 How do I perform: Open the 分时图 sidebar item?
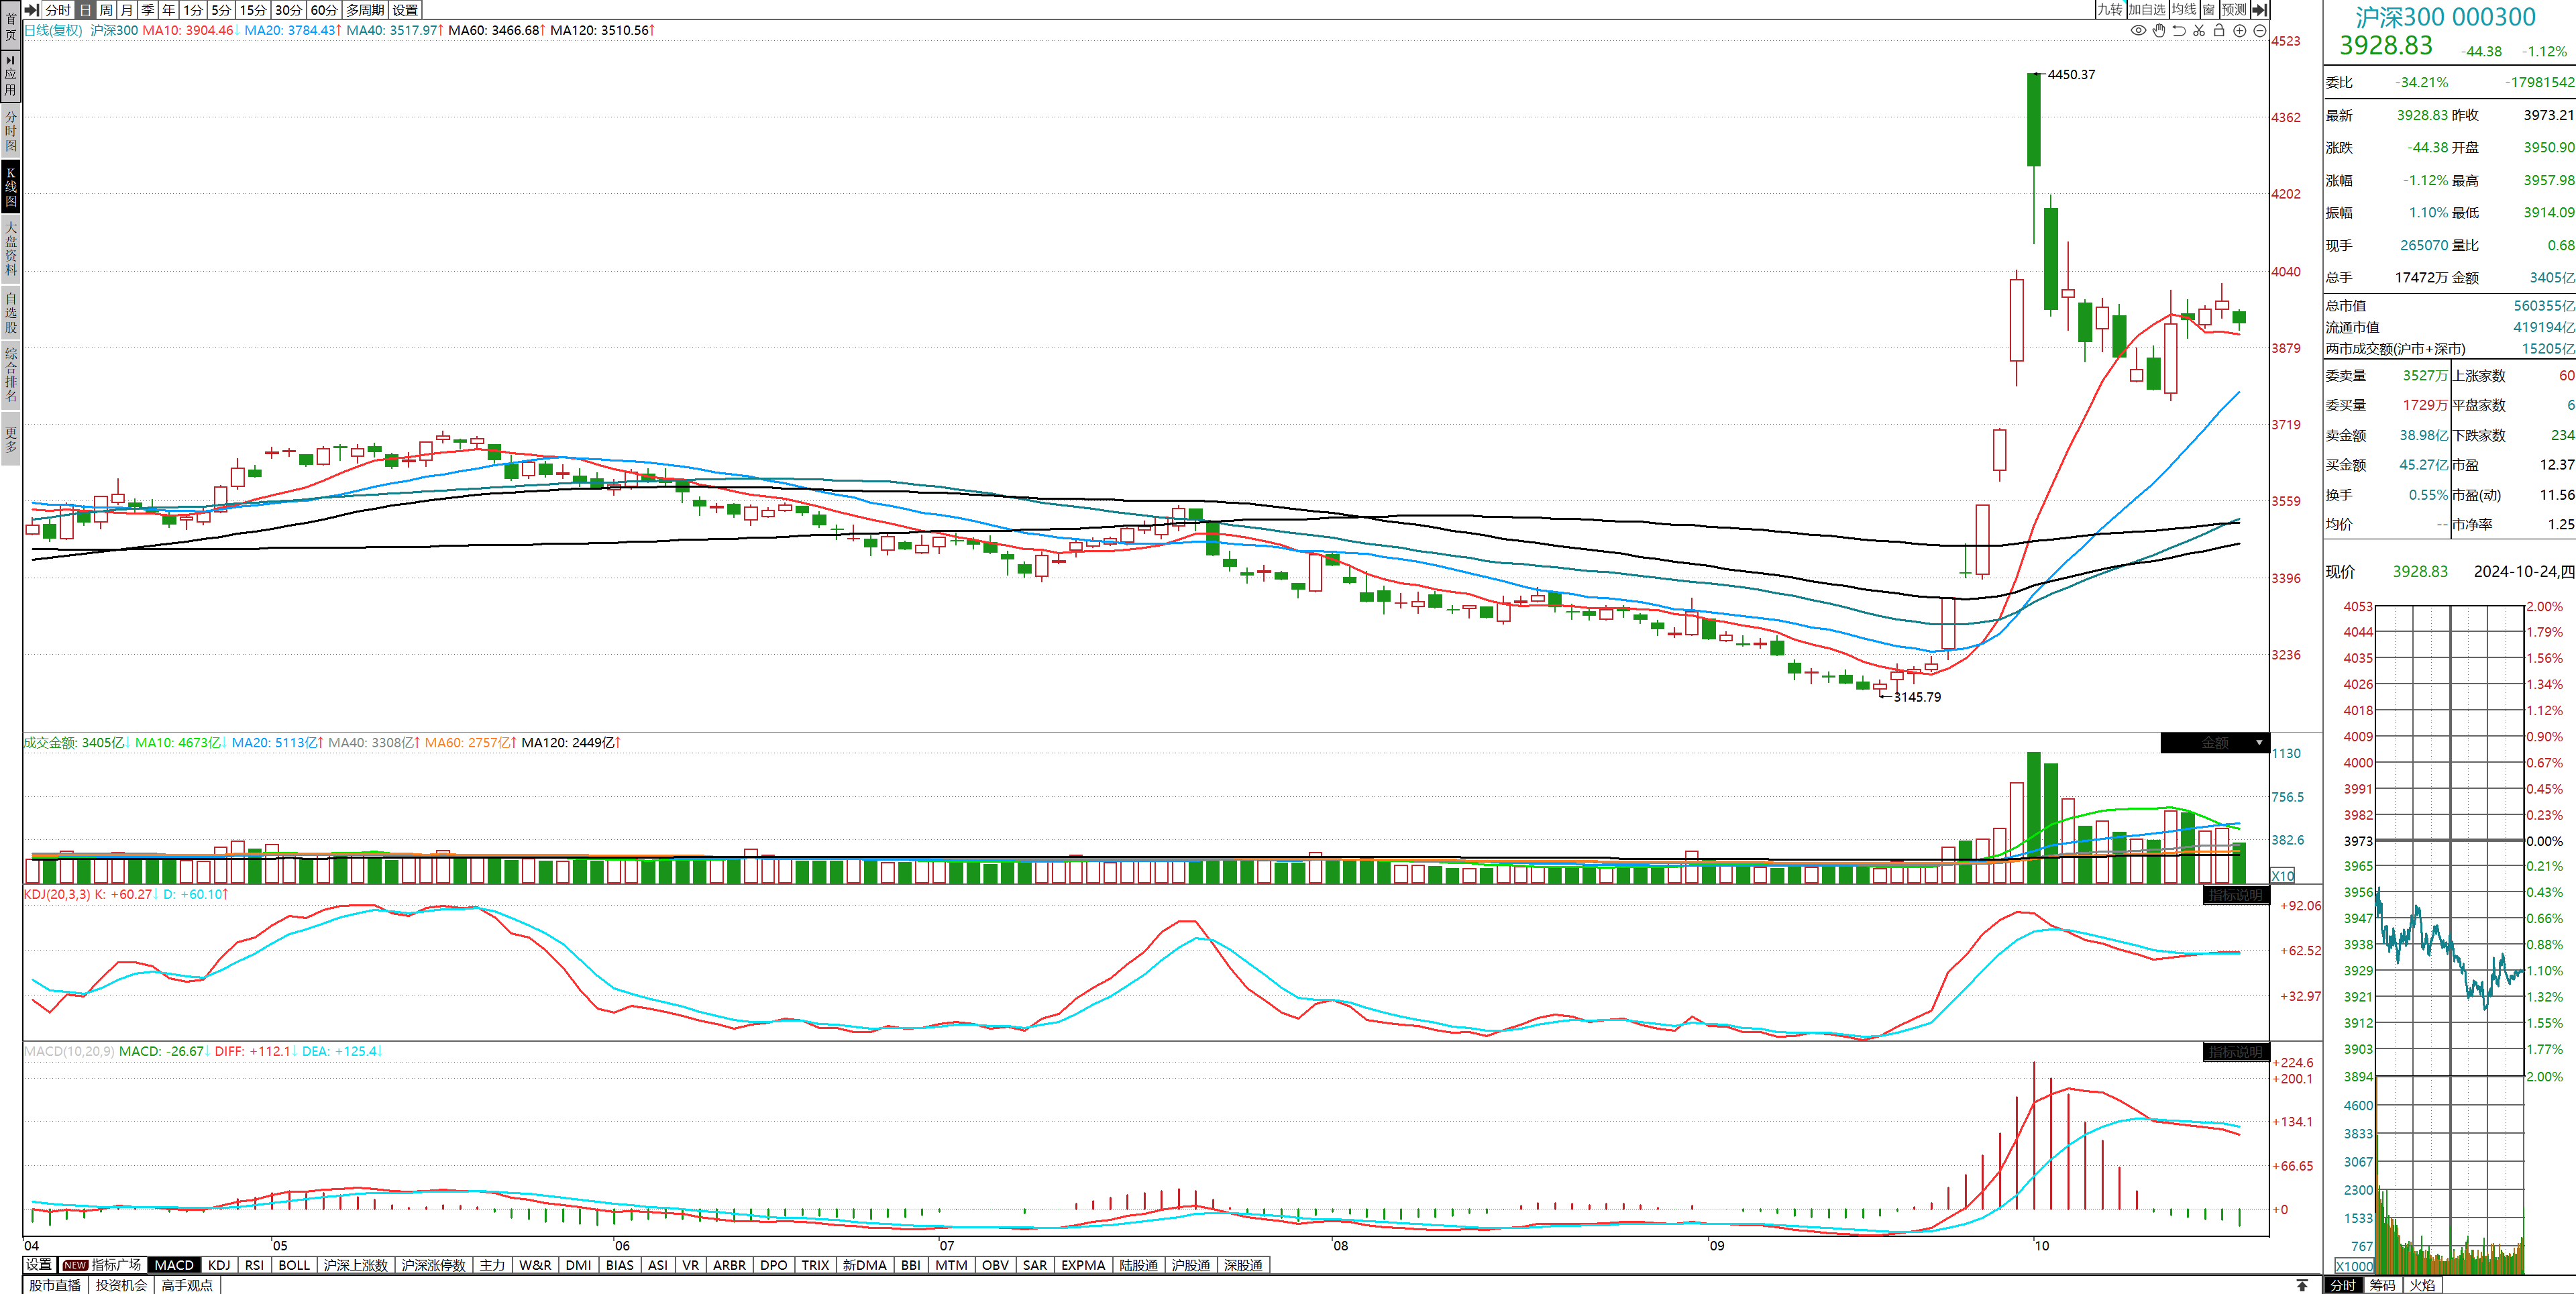pos(11,131)
